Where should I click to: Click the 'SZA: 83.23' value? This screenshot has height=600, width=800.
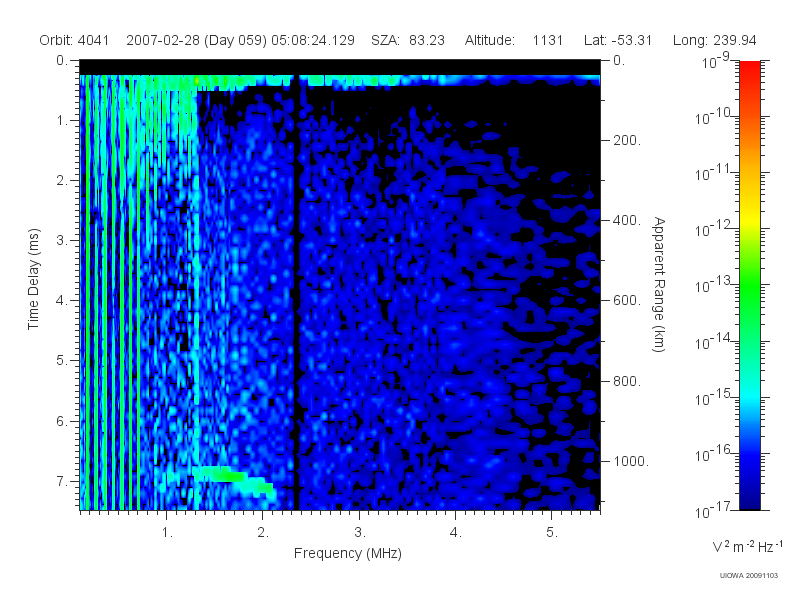408,40
